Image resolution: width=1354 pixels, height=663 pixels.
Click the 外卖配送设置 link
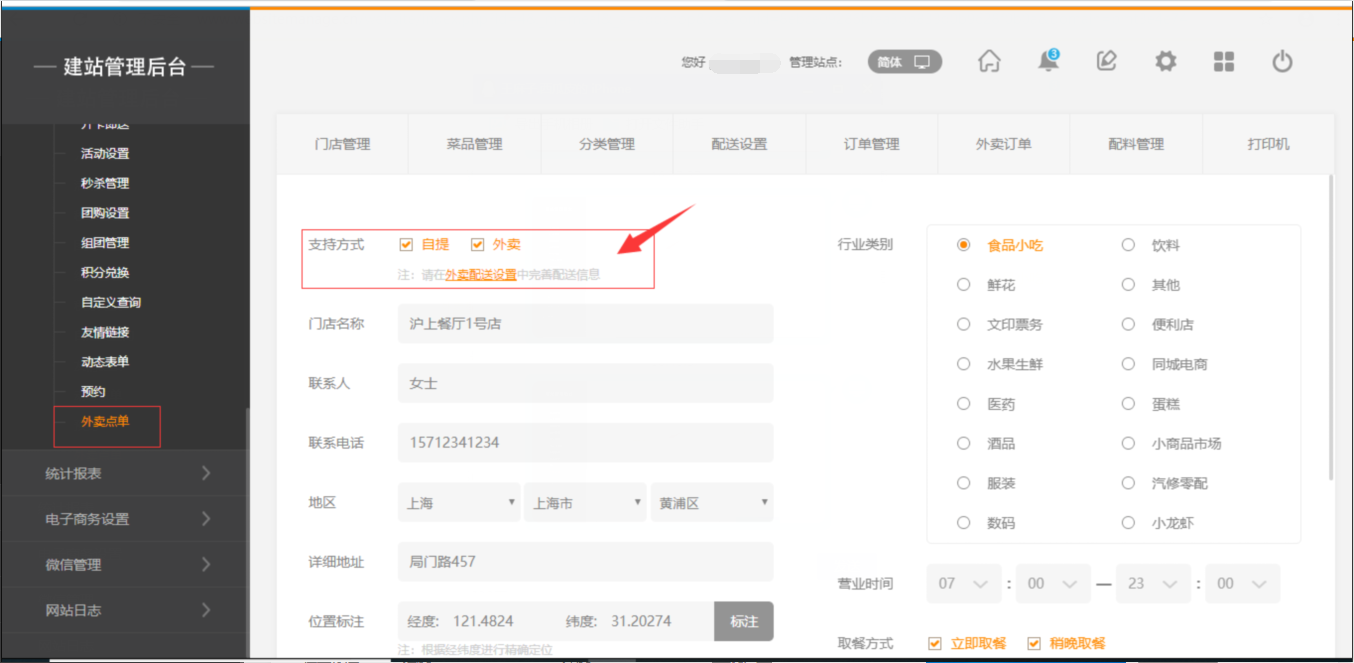coord(480,274)
